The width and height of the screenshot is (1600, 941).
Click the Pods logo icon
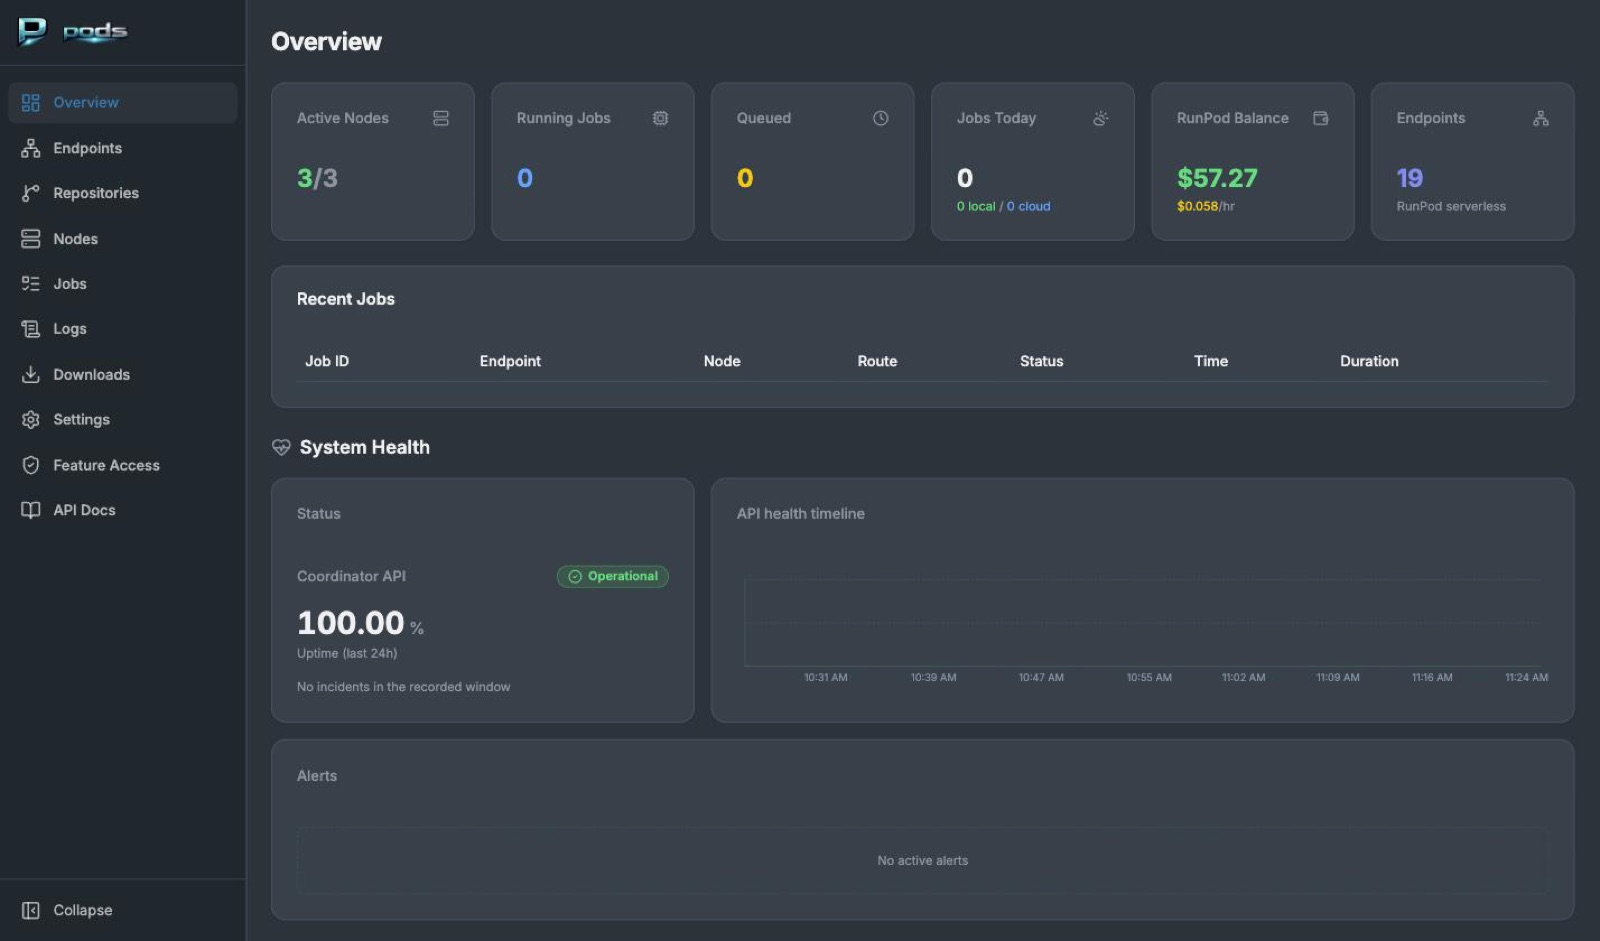tap(32, 32)
